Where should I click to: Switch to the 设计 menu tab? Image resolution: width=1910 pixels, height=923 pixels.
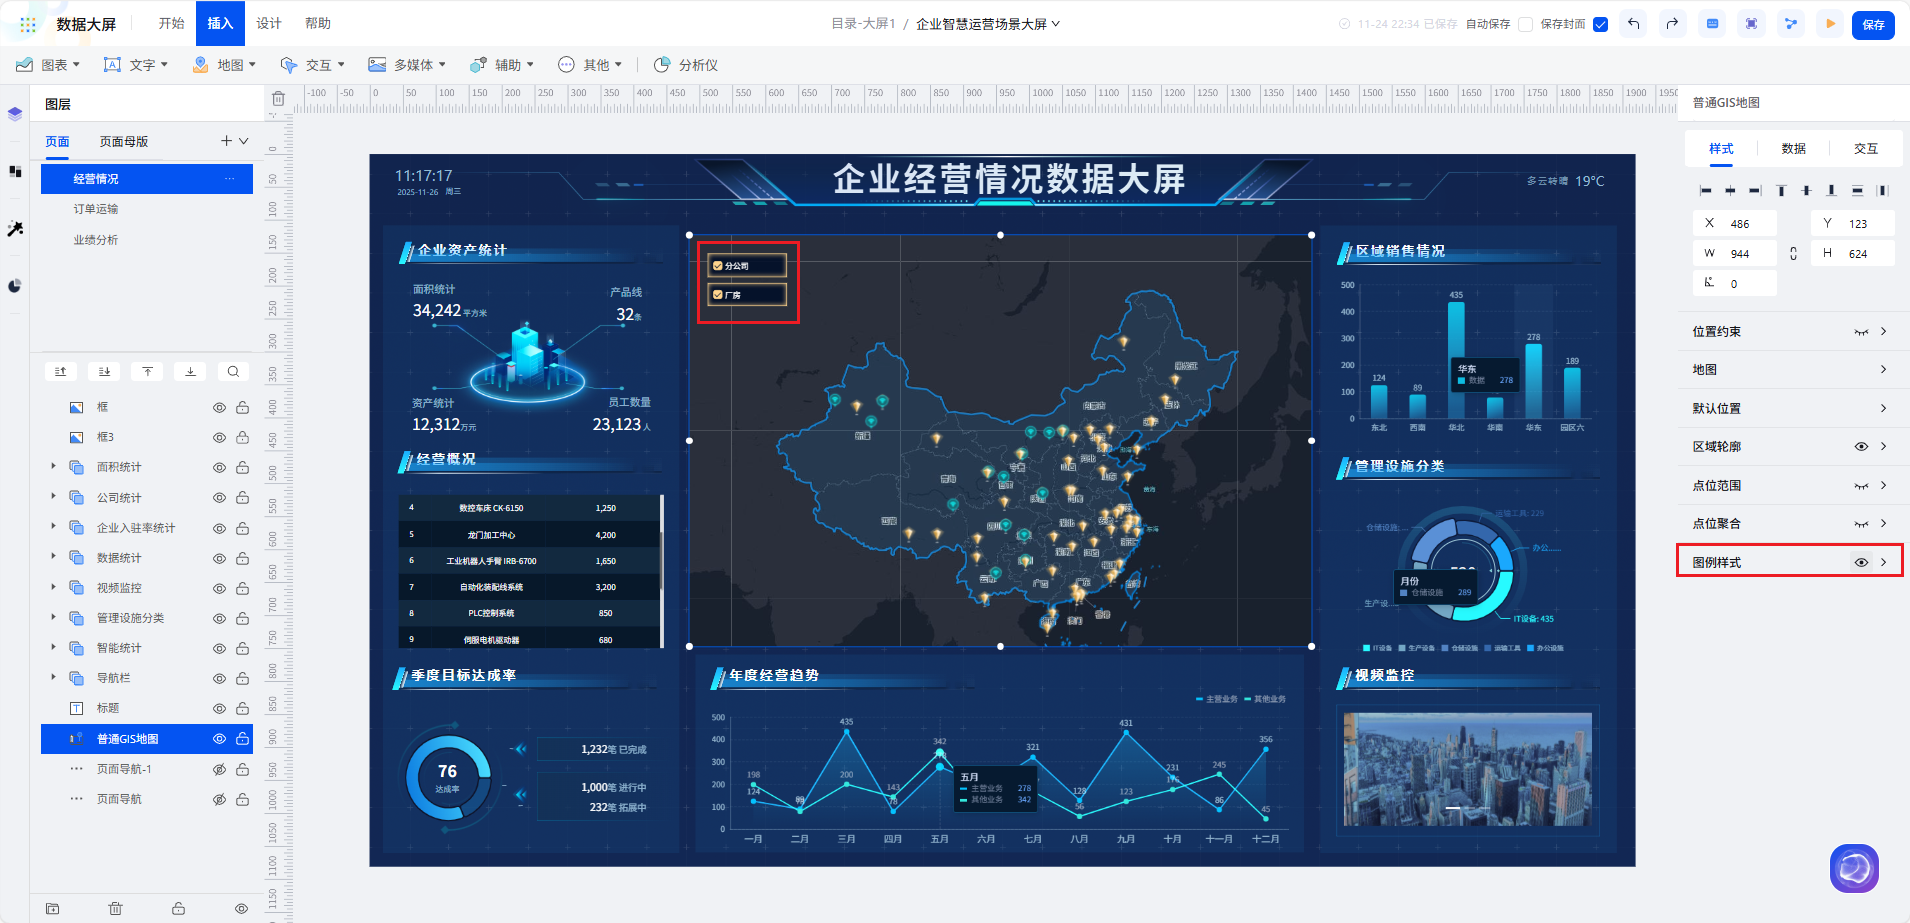click(x=269, y=23)
